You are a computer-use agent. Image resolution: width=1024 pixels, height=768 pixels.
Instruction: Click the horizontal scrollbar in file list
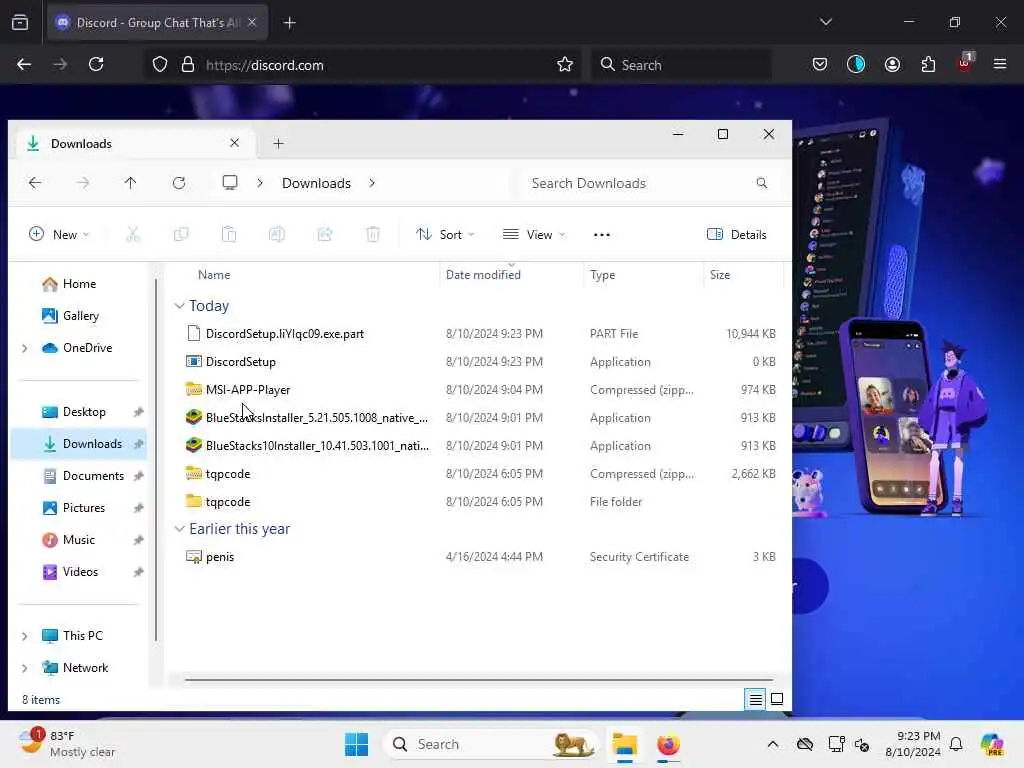tap(479, 680)
